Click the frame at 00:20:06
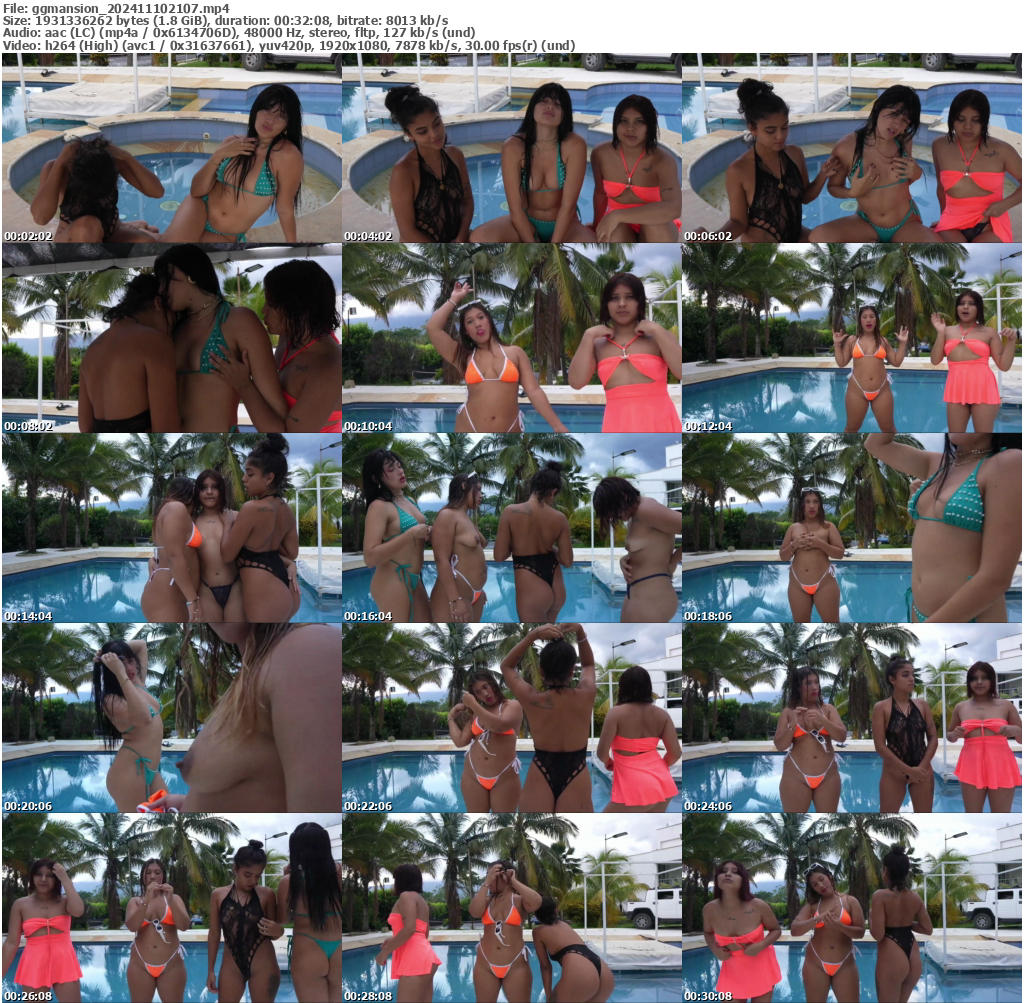 [171, 718]
